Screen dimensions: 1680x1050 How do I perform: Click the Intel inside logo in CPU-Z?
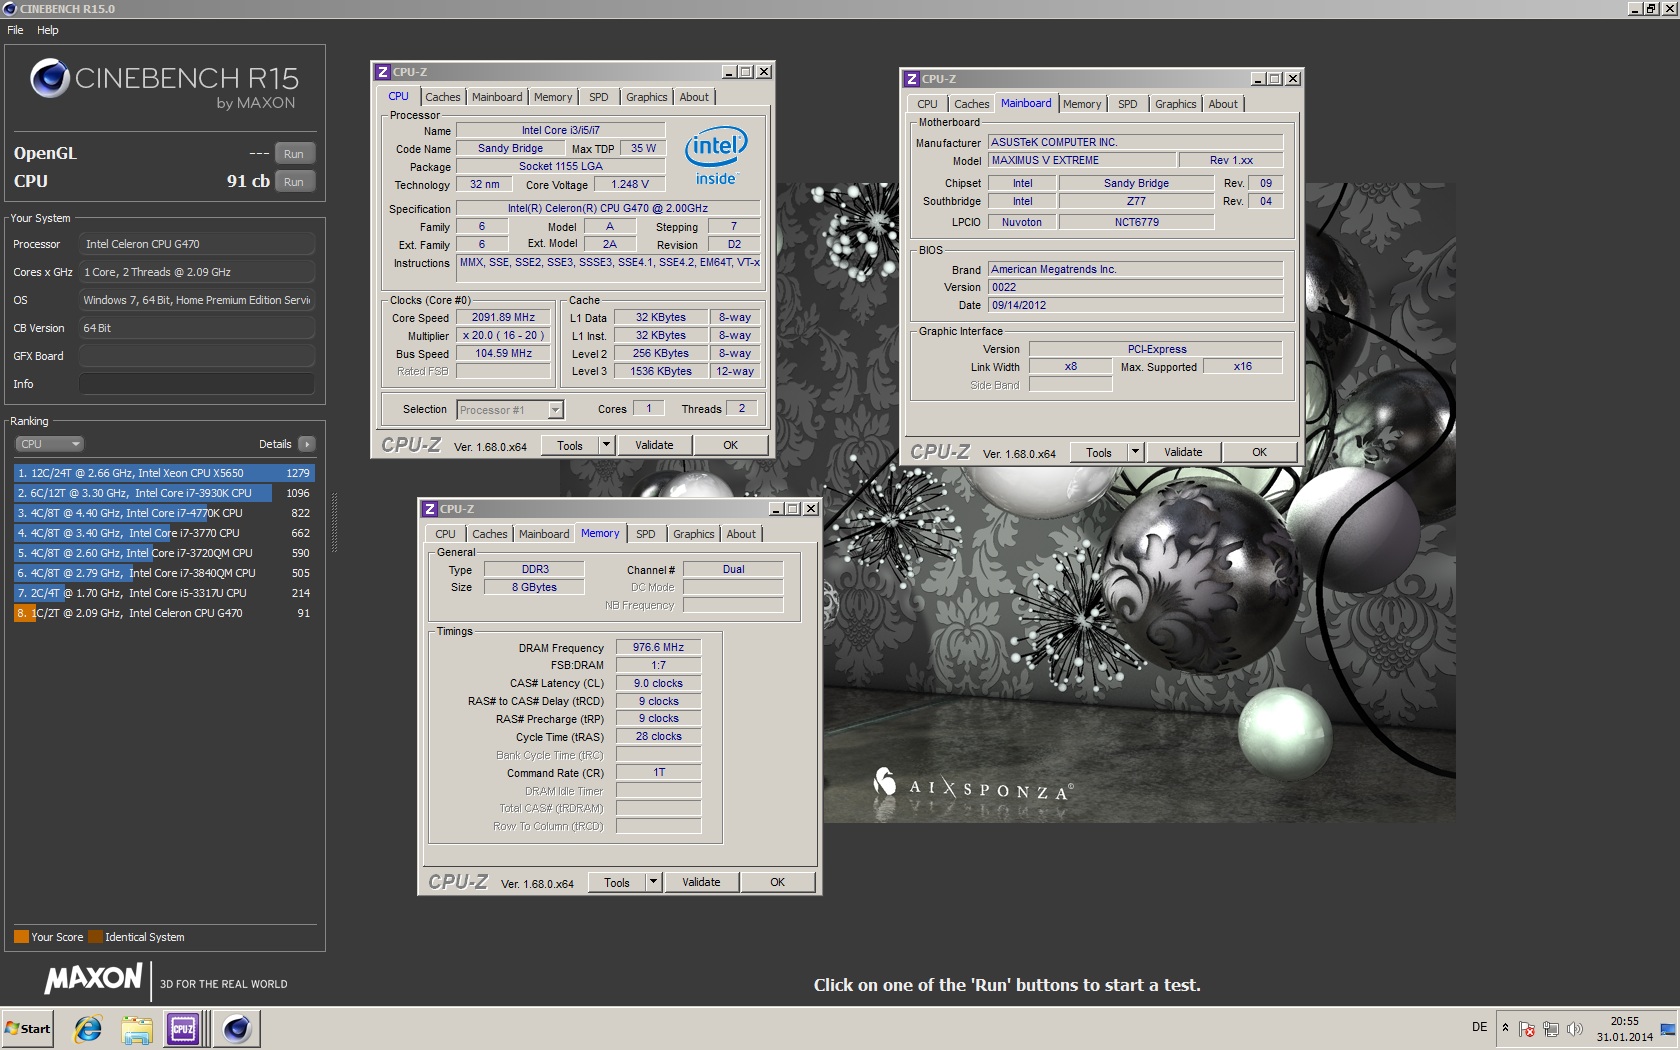[x=716, y=156]
